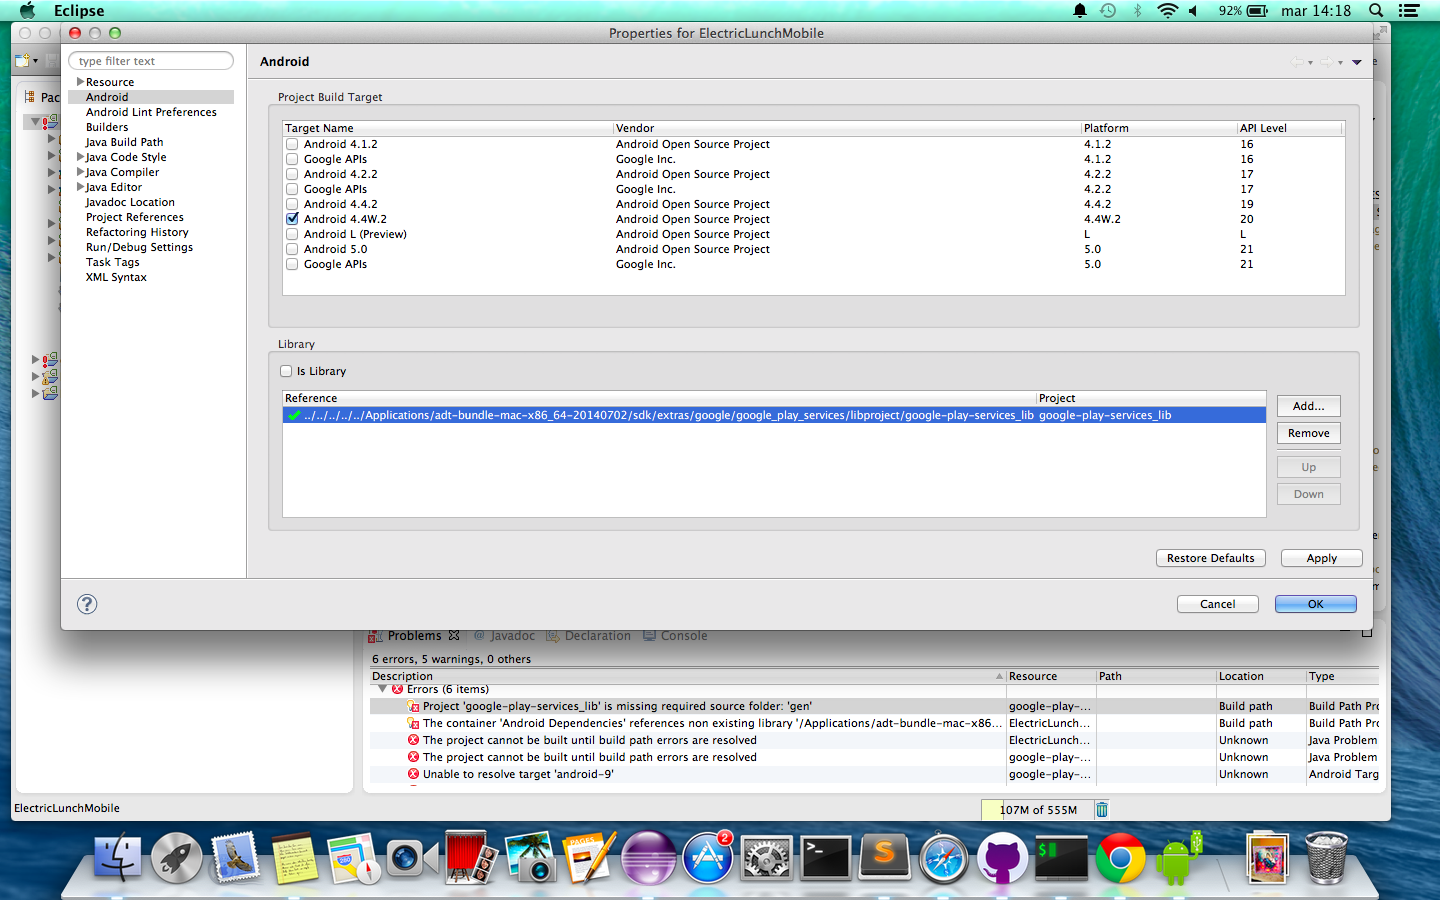Select Android Lint Preferences in the list
Screen dimensions: 1440x900
pyautogui.click(x=151, y=112)
